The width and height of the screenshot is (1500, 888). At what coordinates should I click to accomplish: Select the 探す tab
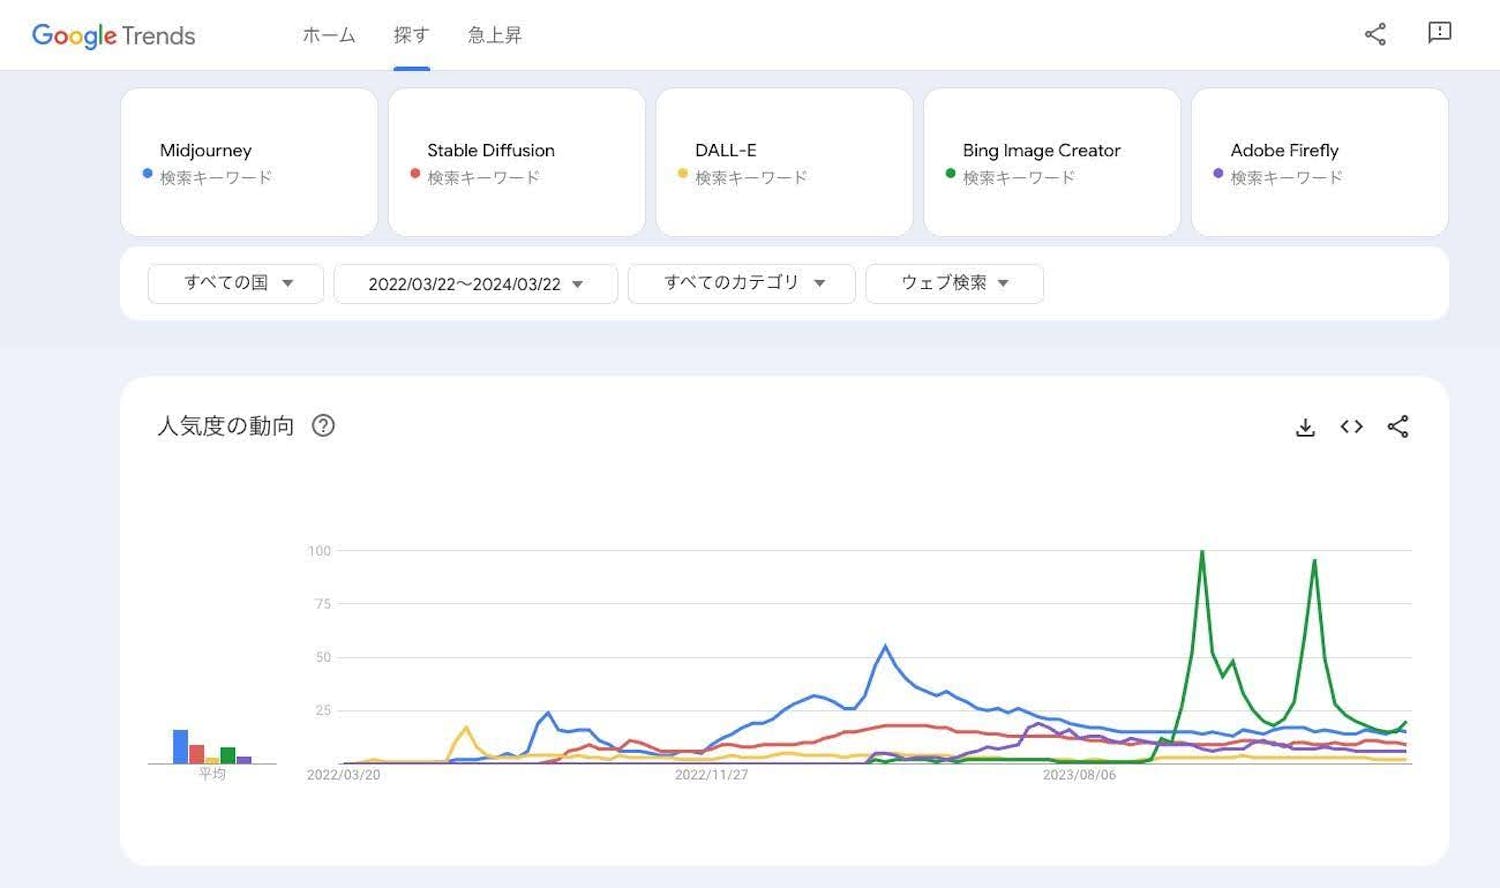click(411, 35)
